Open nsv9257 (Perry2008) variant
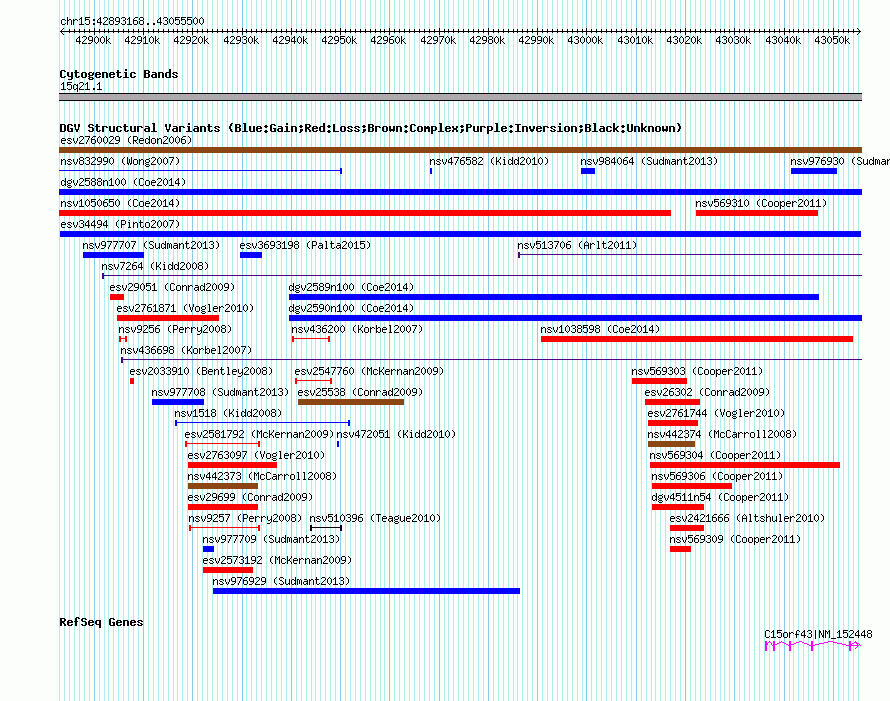This screenshot has height=701, width=890. pos(225,528)
